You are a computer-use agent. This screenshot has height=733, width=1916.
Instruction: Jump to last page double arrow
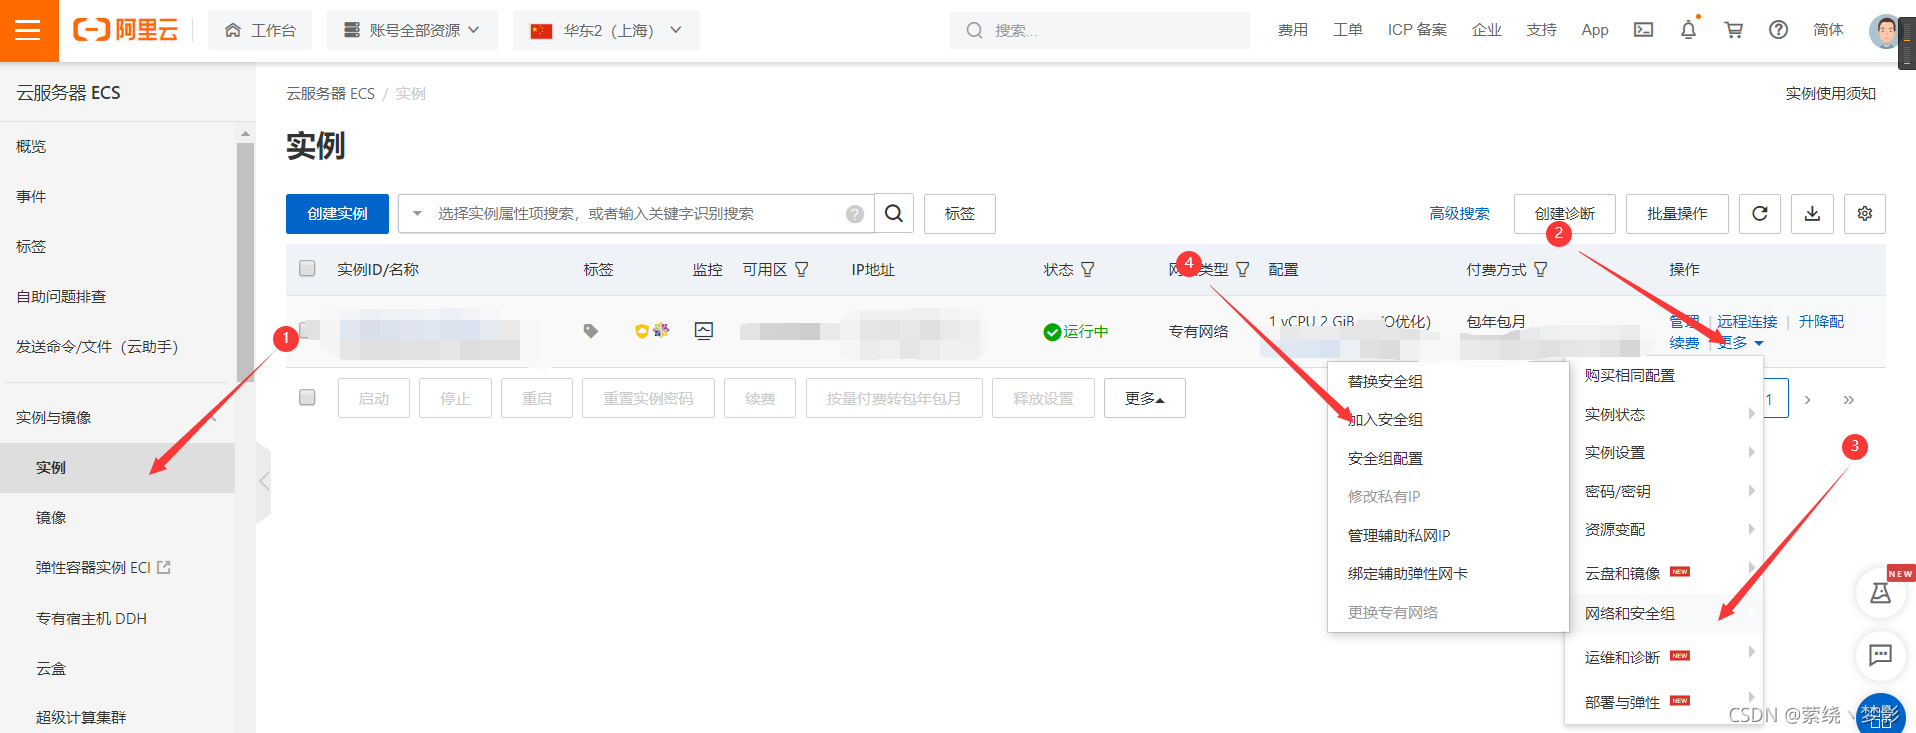(x=1848, y=399)
